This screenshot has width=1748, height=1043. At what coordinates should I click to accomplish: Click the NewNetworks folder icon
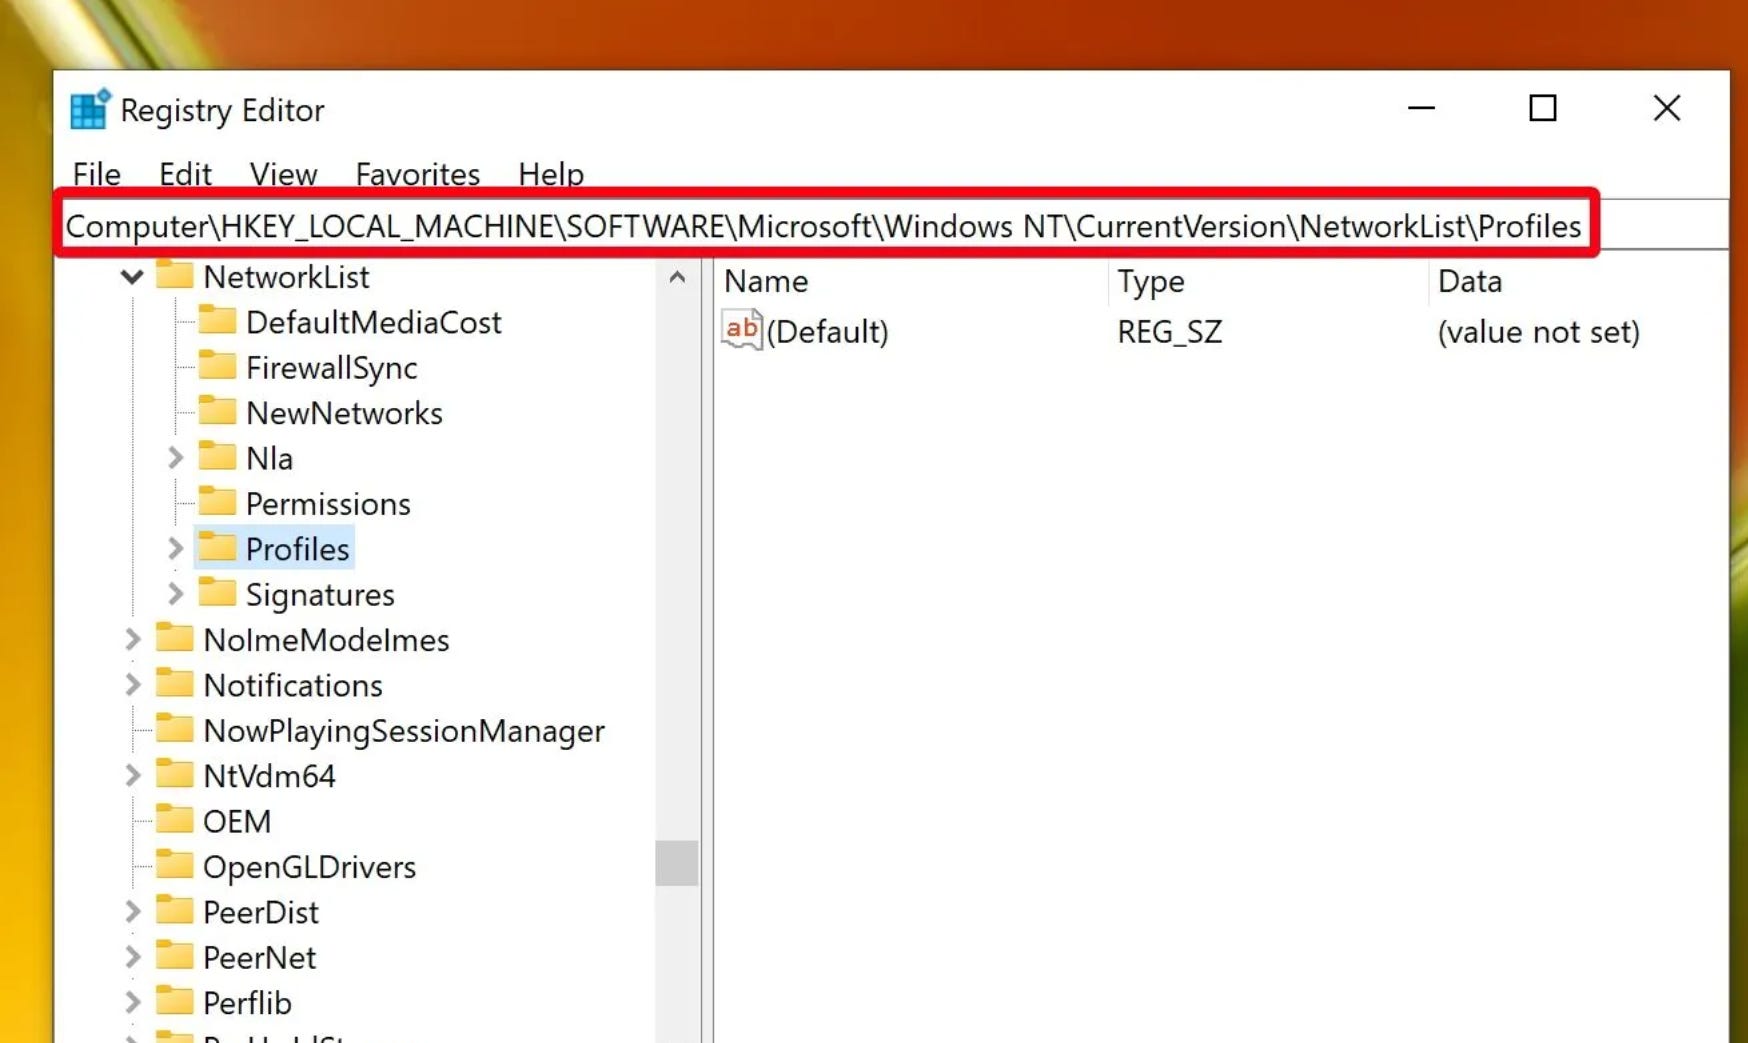click(217, 410)
